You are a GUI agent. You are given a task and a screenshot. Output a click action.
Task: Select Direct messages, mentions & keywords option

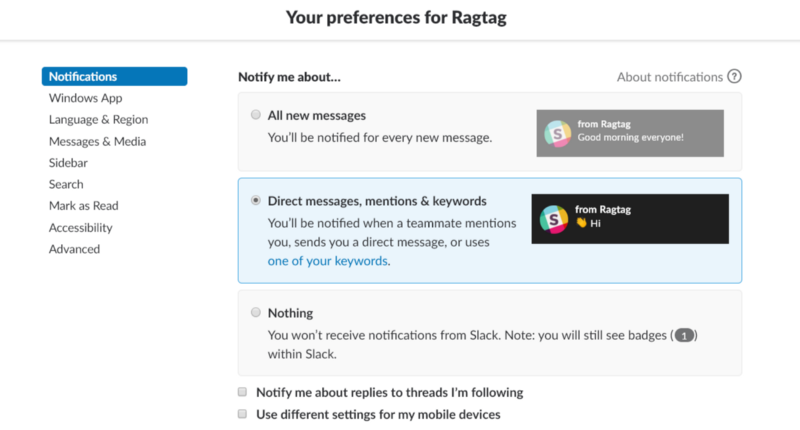256,200
